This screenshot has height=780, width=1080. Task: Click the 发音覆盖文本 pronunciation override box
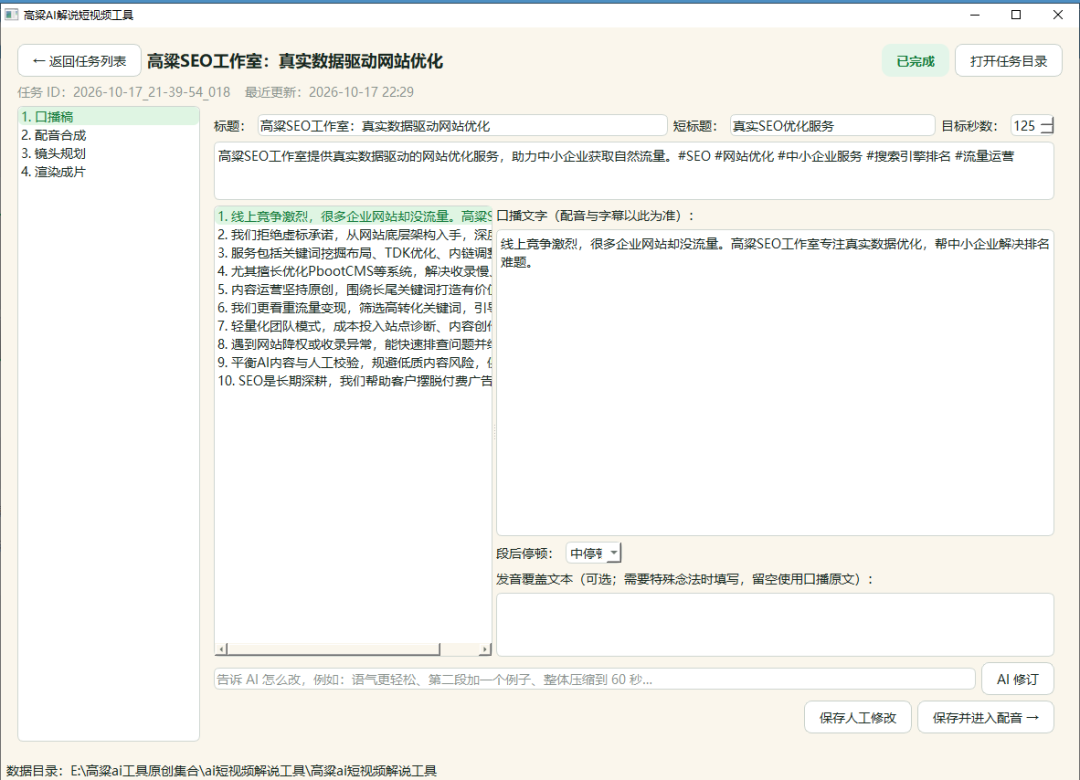[775, 625]
